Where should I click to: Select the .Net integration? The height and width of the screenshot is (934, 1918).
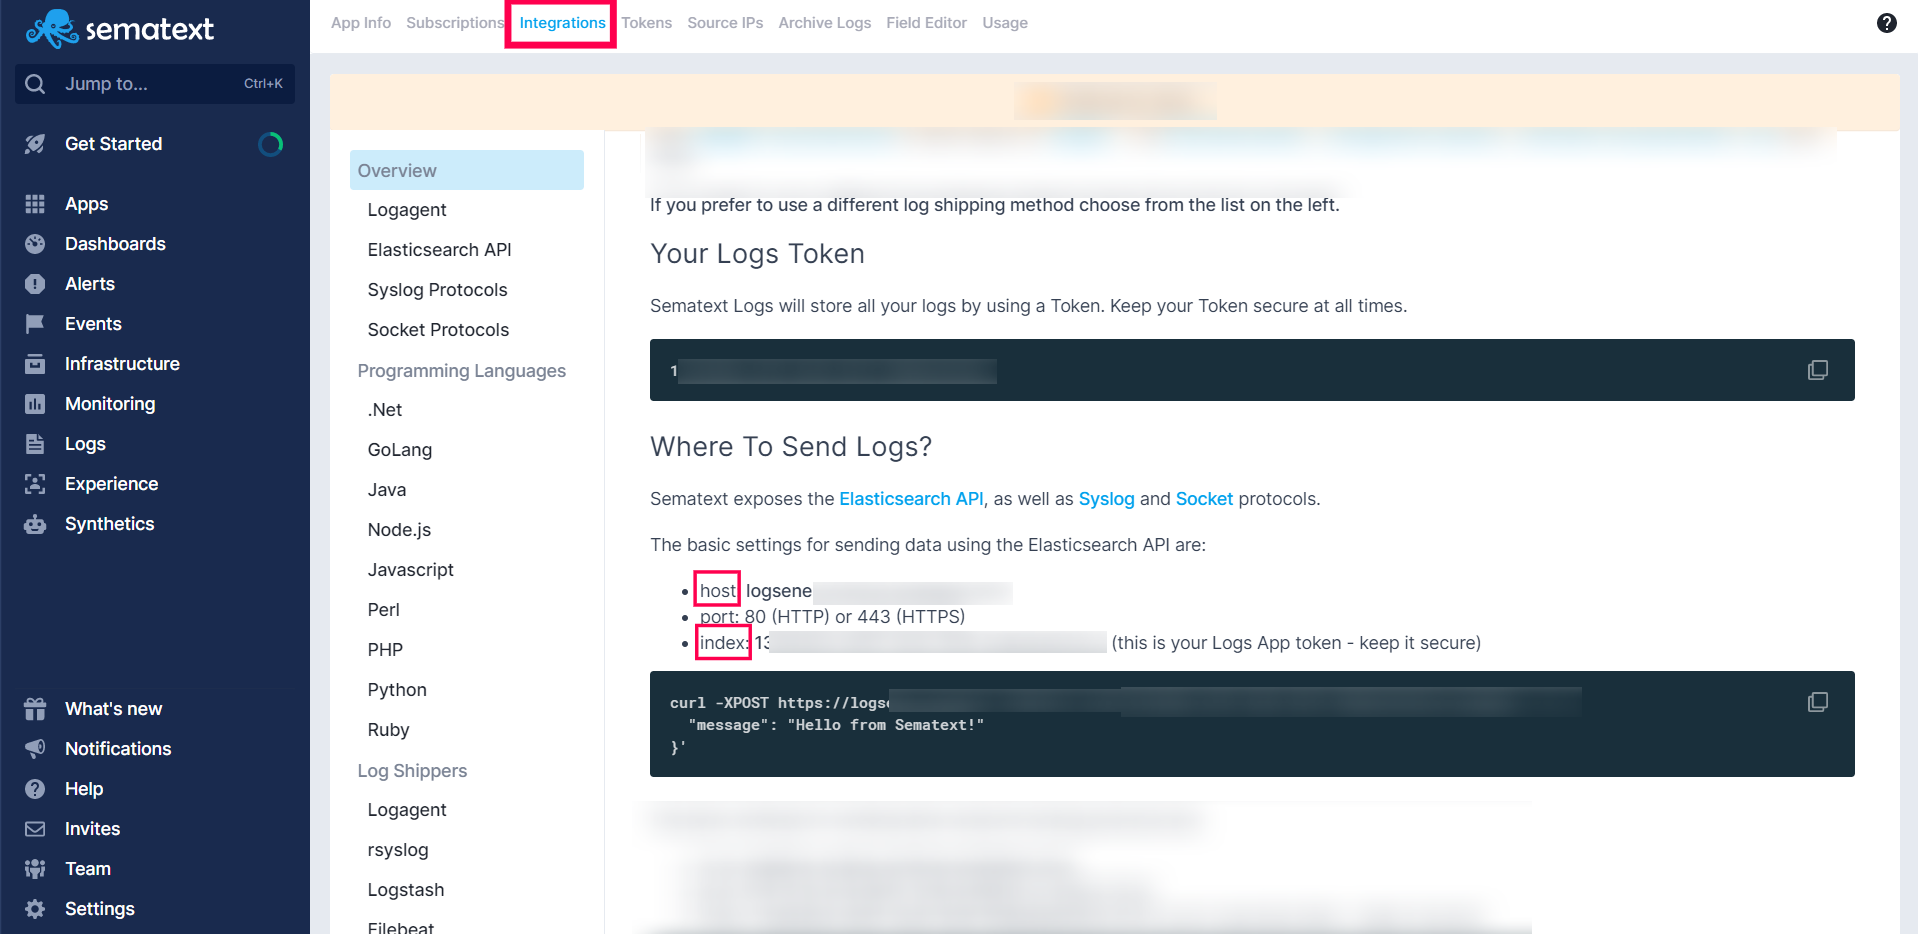click(385, 410)
